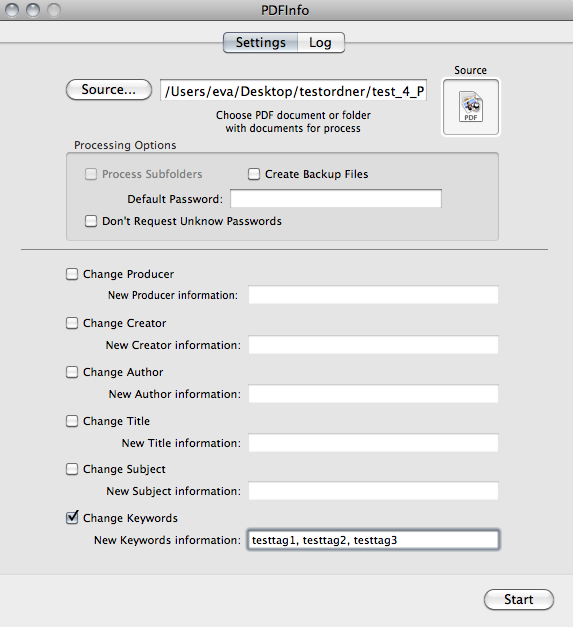Toggle the Change Subject checkbox
This screenshot has width=573, height=627.
[x=72, y=469]
